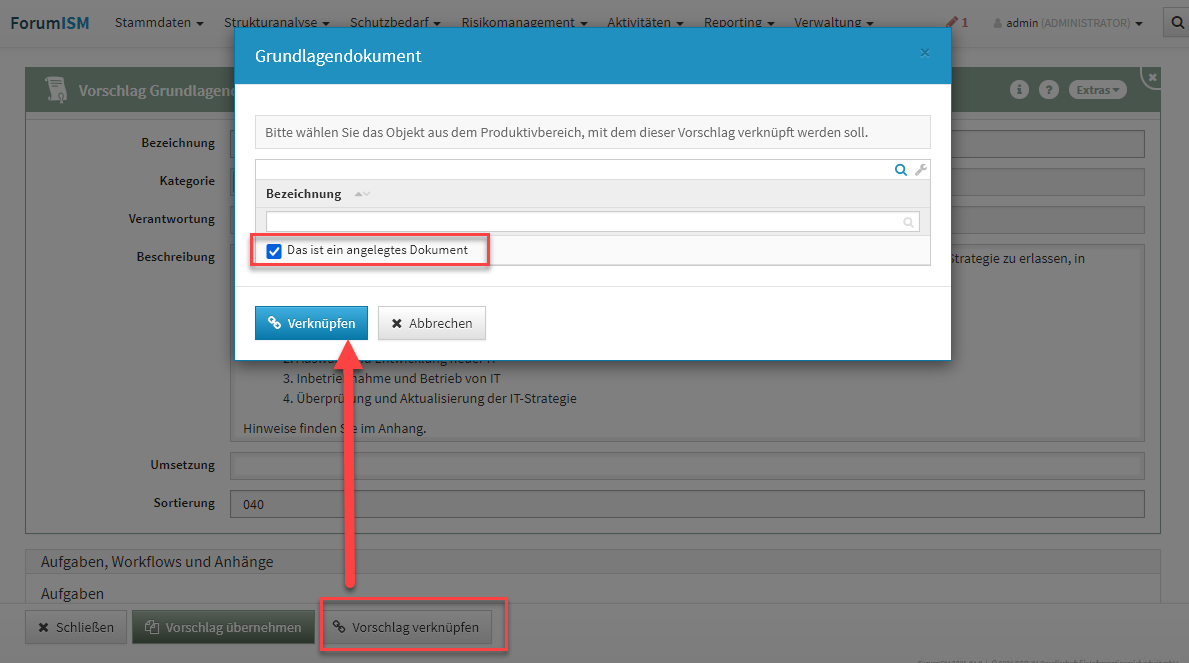The image size is (1189, 663).
Task: Click Vorschlag verknüpfen button
Action: (x=407, y=627)
